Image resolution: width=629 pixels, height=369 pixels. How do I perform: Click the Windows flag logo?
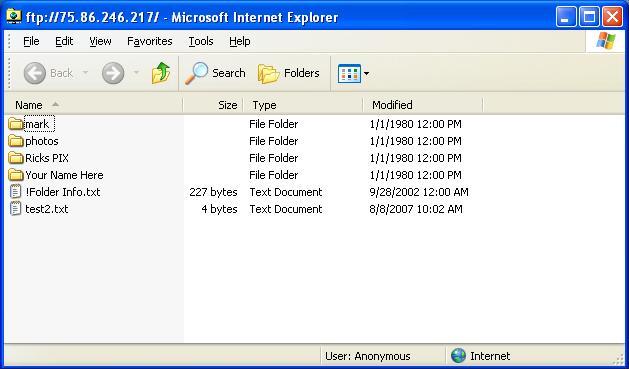tap(605, 41)
